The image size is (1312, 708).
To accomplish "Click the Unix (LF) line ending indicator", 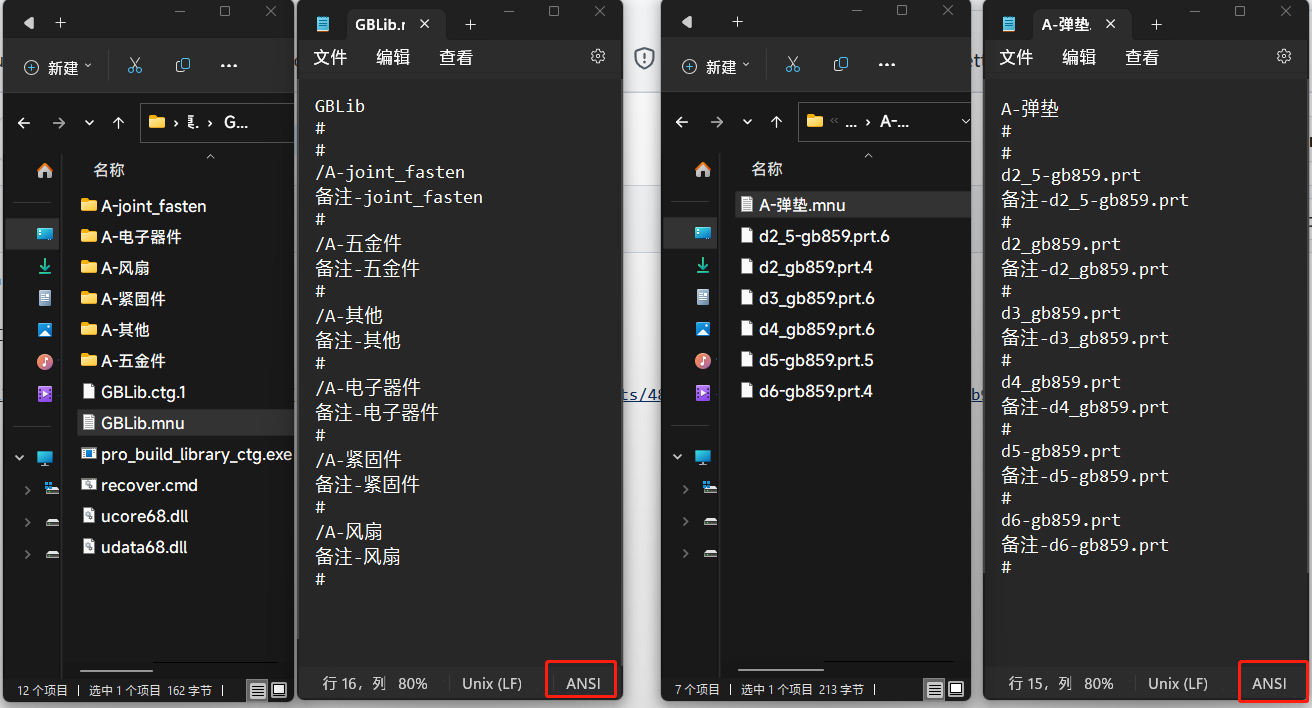I will [492, 683].
